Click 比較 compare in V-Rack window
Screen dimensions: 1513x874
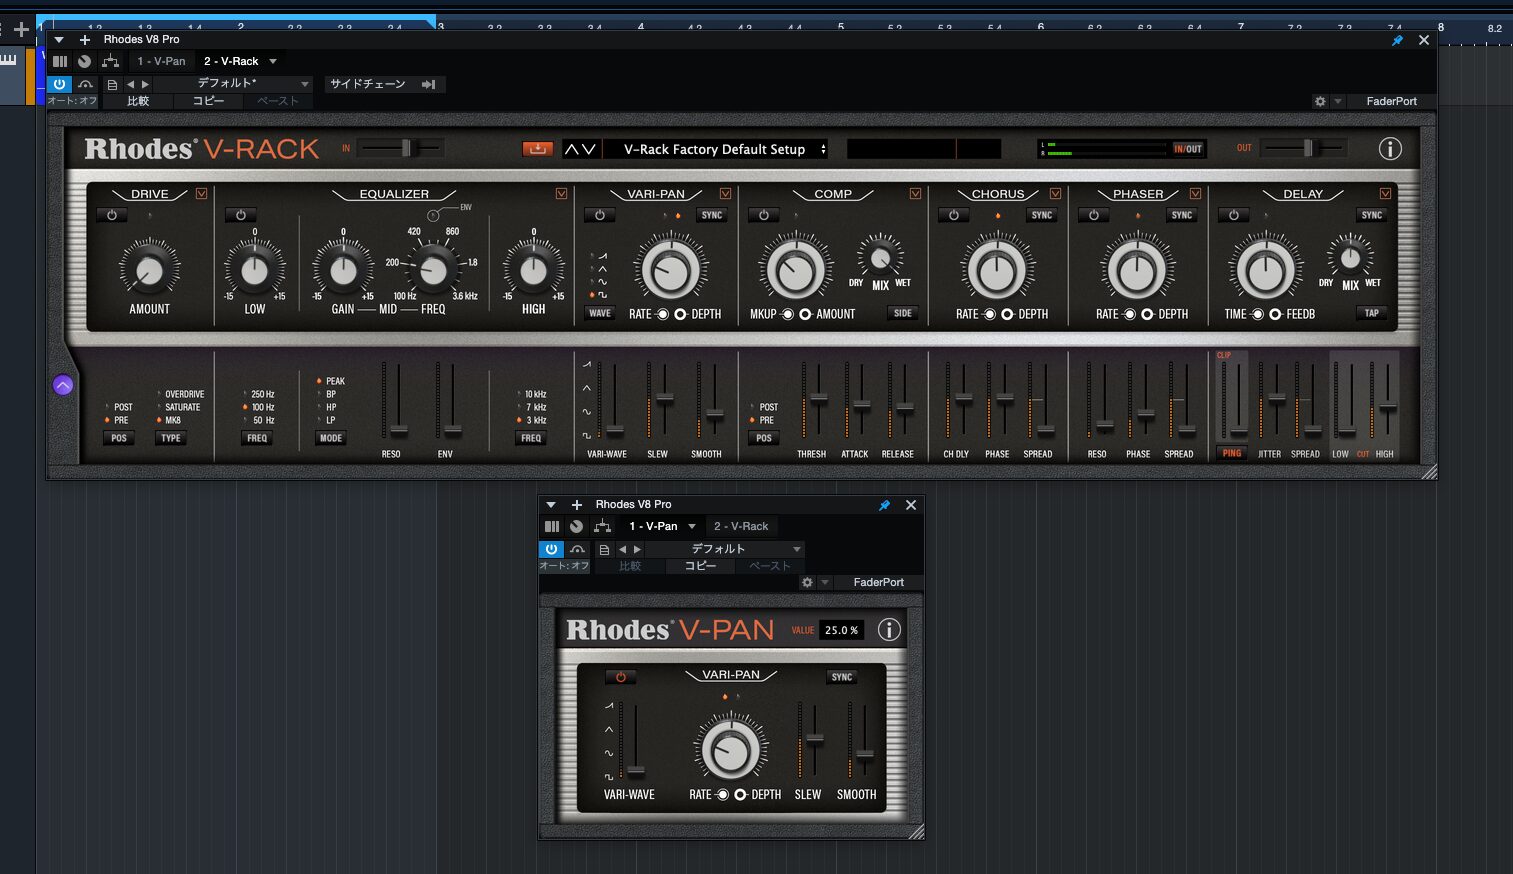(138, 101)
